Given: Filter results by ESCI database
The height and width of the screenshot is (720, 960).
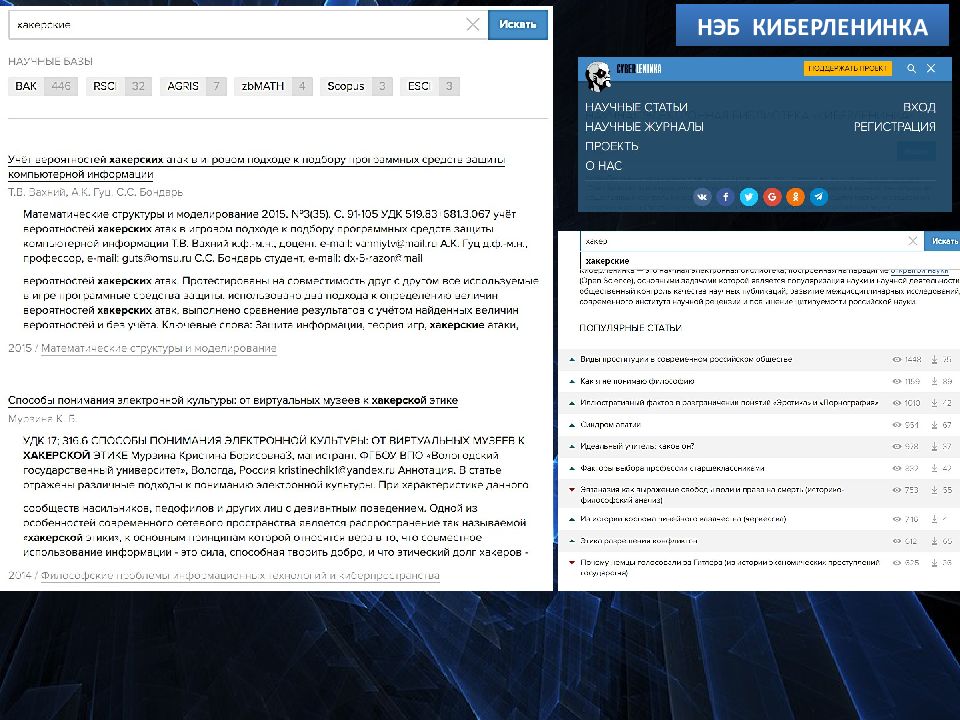Looking at the screenshot, I should click(430, 86).
